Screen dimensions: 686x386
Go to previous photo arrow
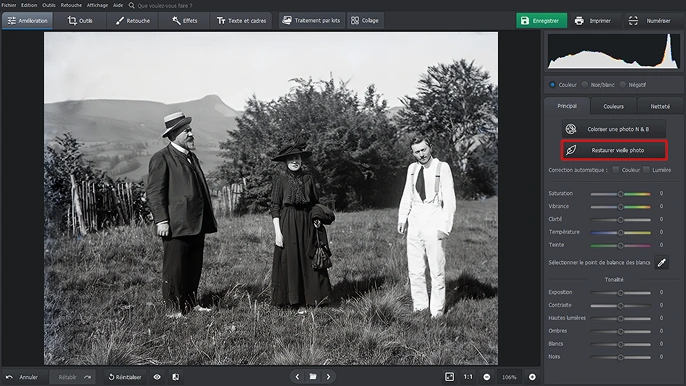(298, 376)
